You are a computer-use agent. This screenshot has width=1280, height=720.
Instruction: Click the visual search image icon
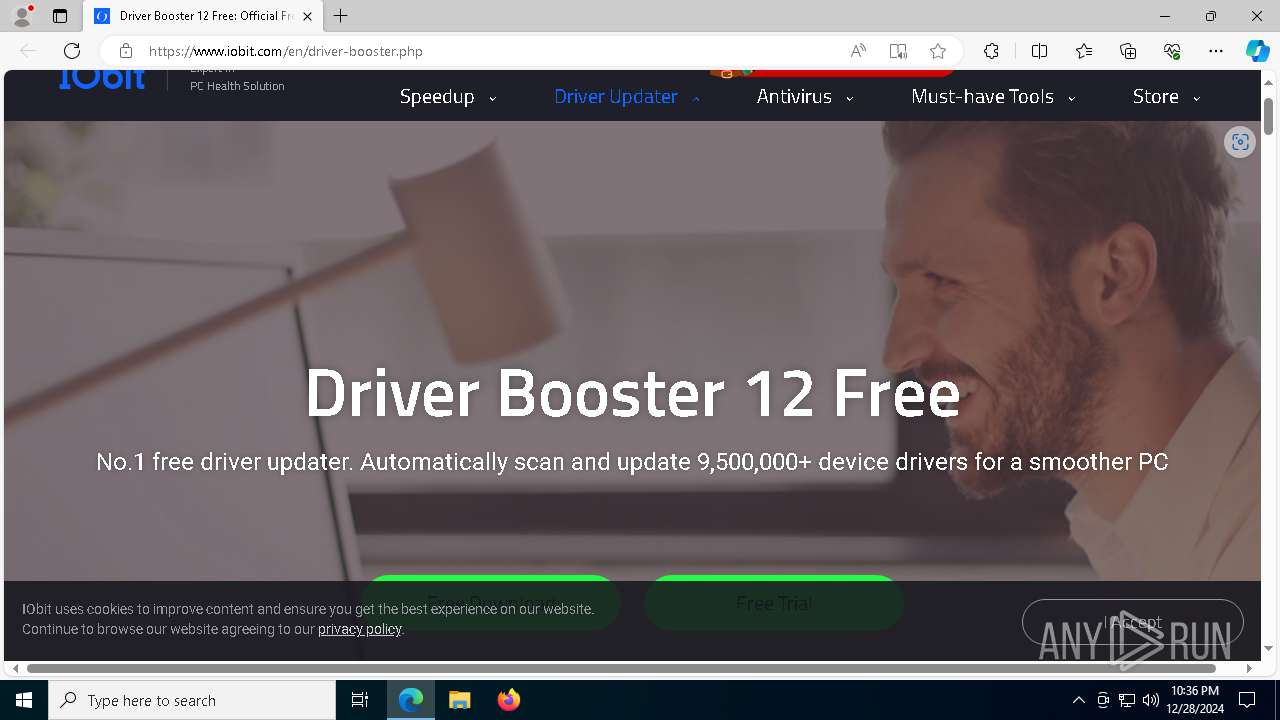tap(1240, 142)
